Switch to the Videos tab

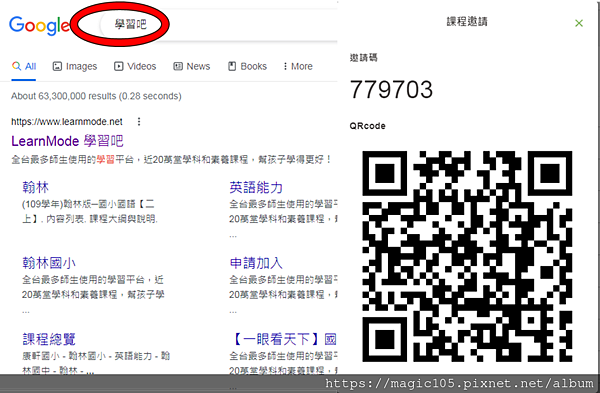click(135, 67)
